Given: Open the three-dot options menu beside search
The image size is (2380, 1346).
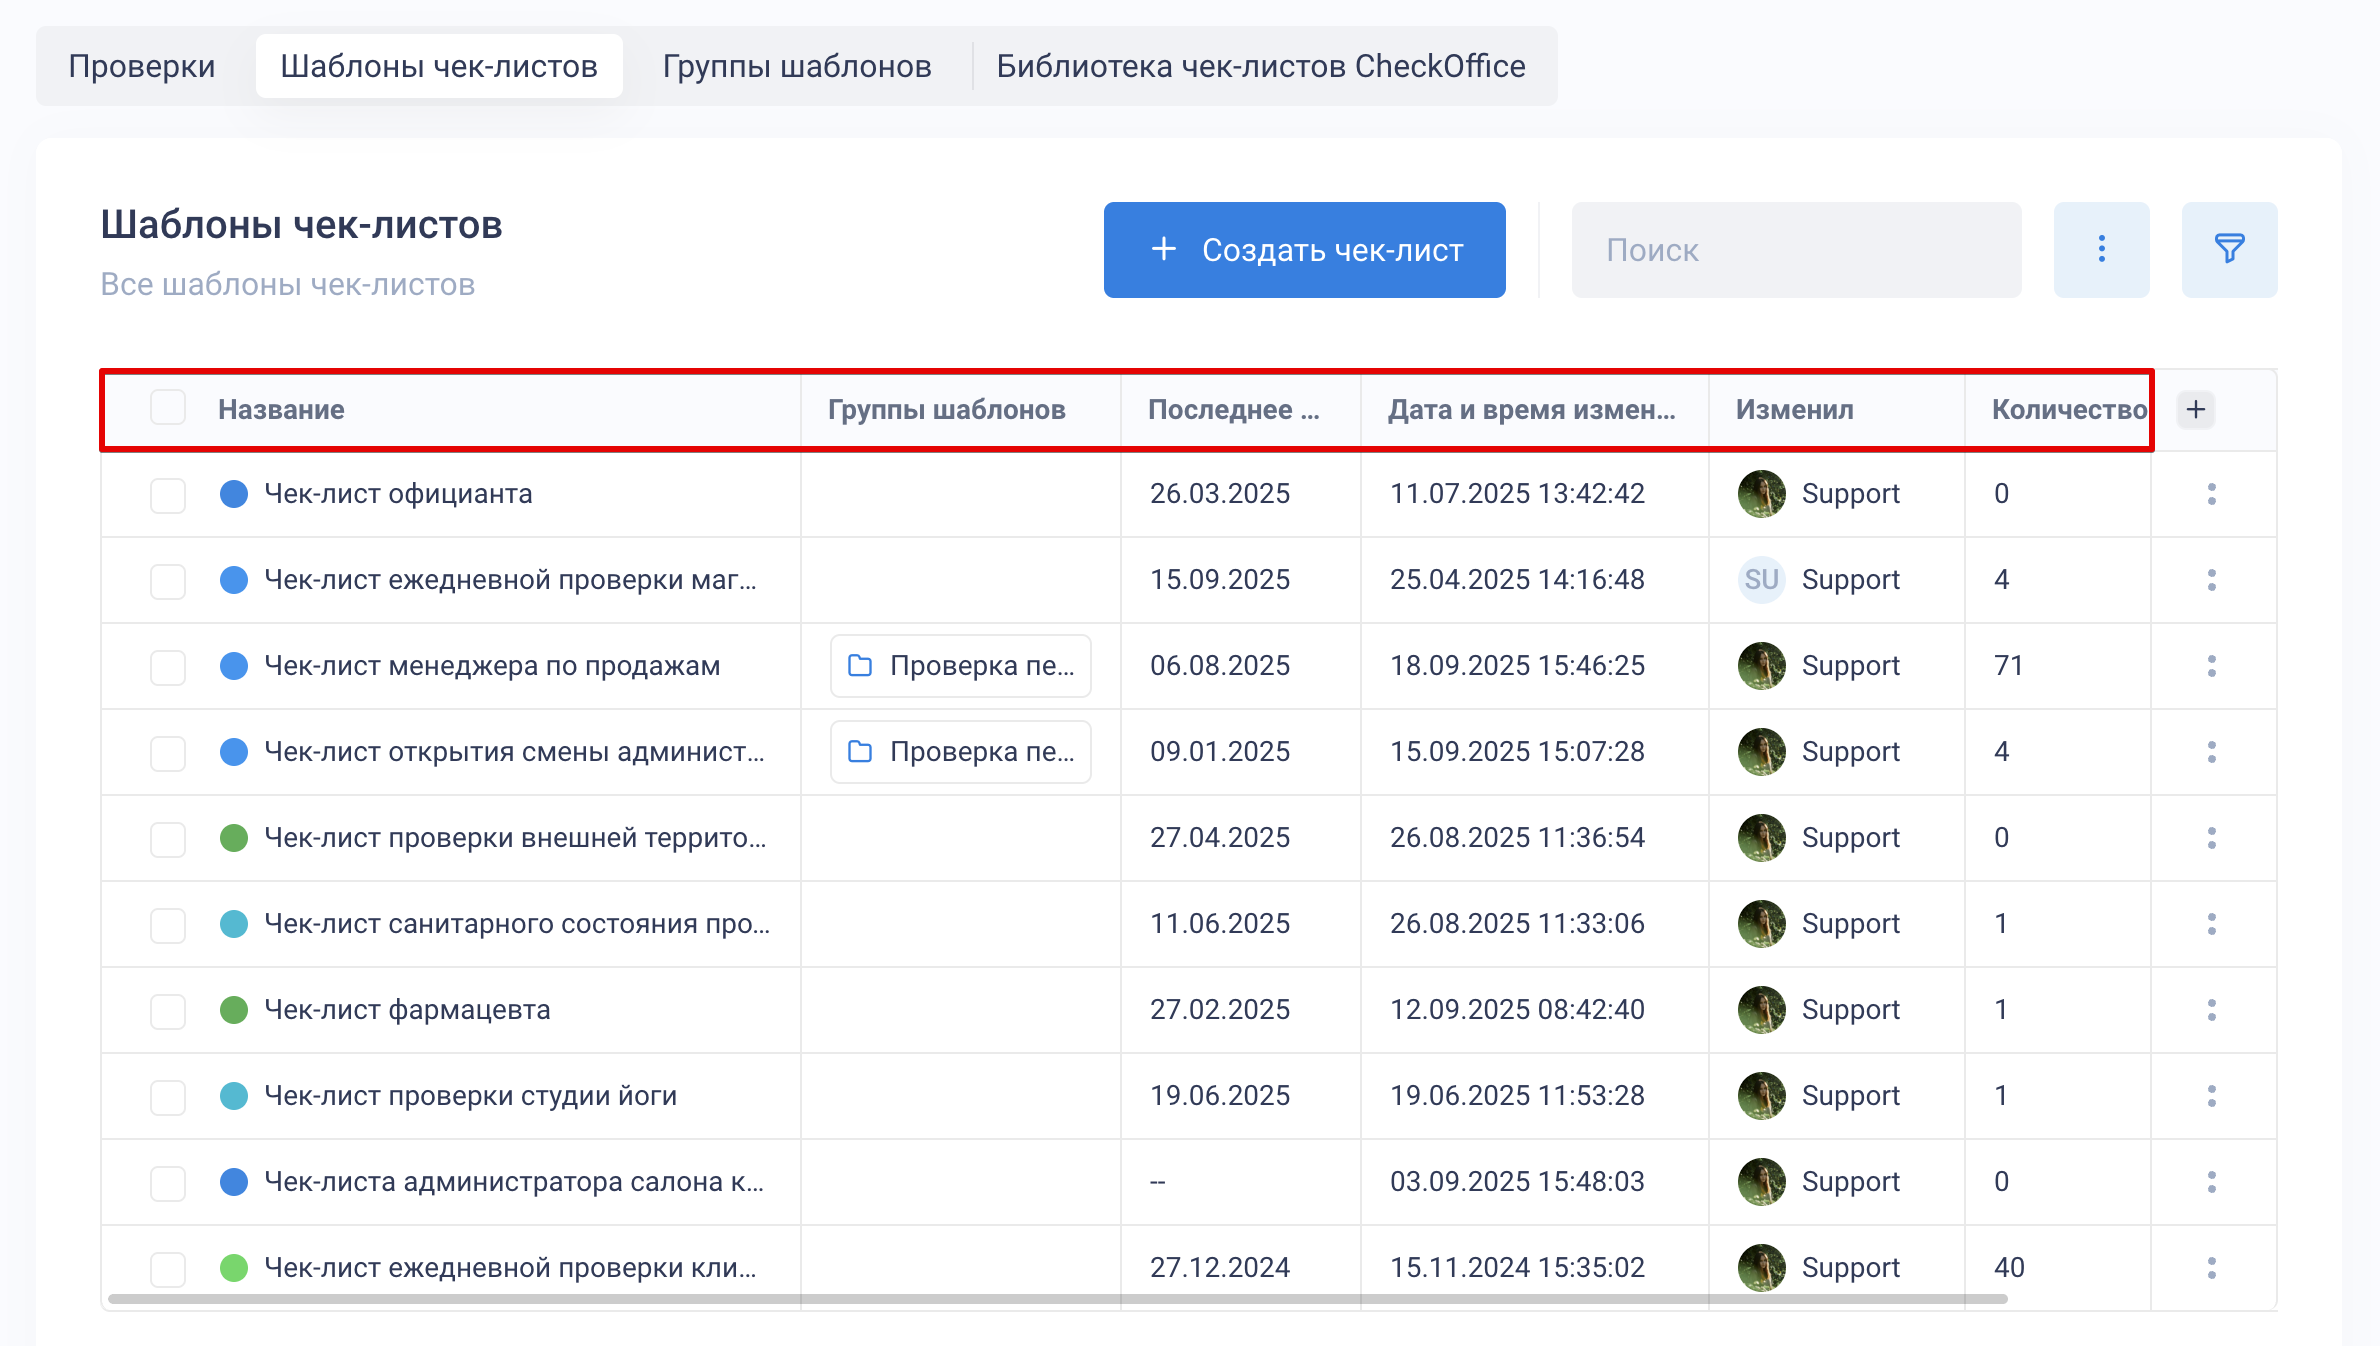Looking at the screenshot, I should pos(2101,249).
